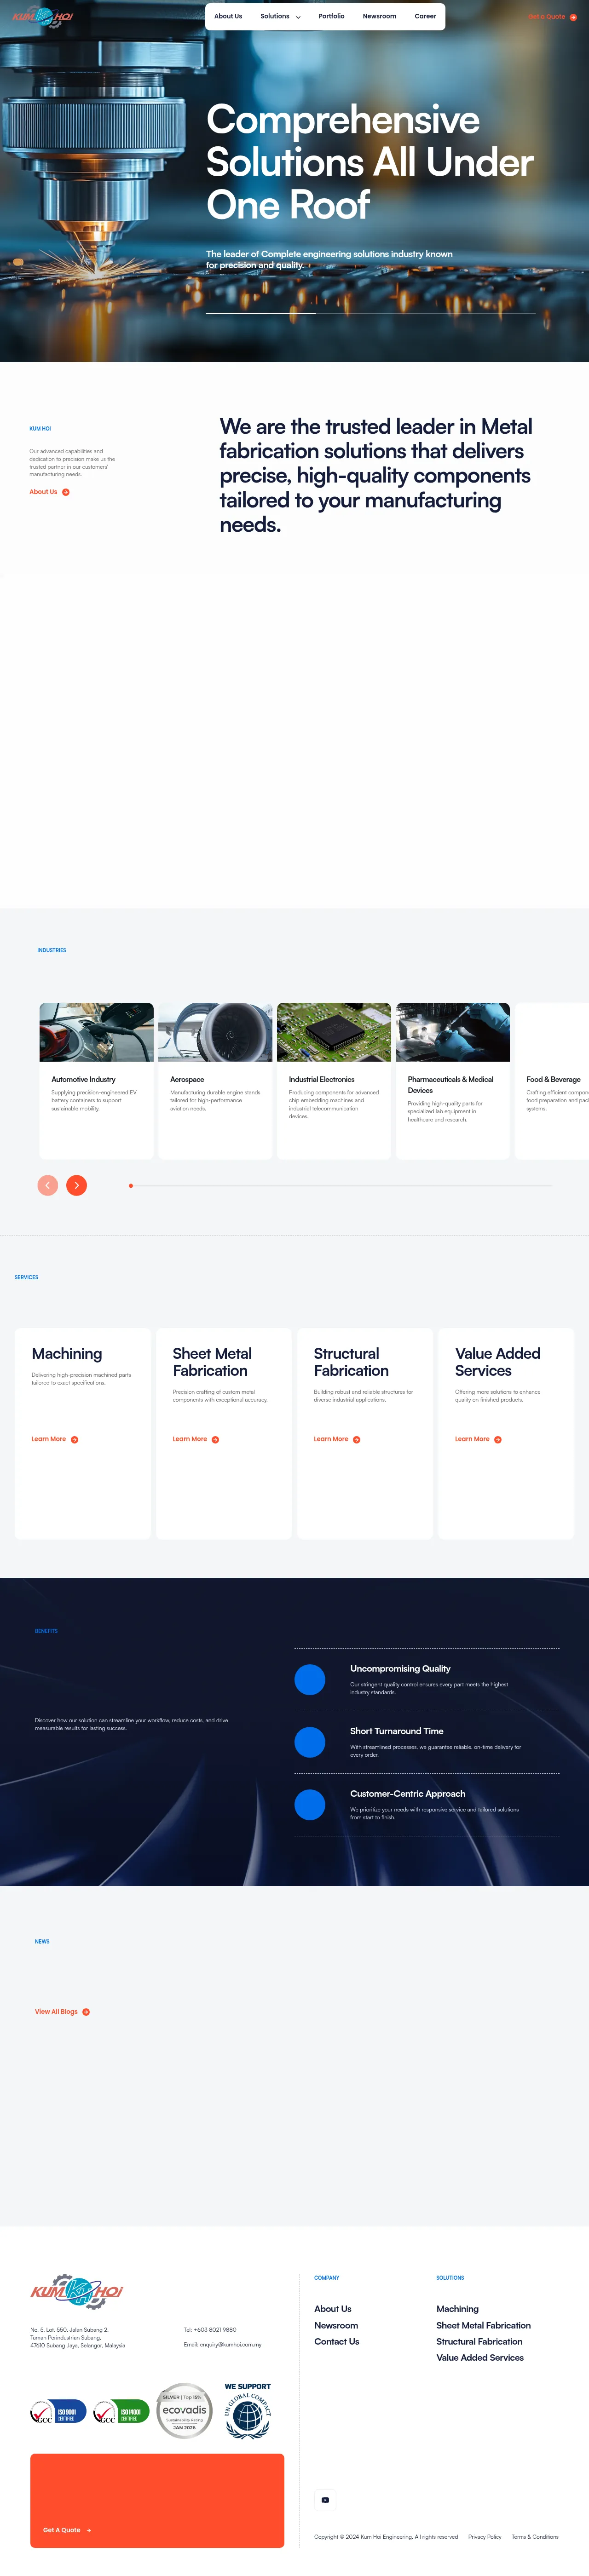This screenshot has height=2576, width=589.
Task: Click the ecovadis silver badge
Action: point(185,2411)
